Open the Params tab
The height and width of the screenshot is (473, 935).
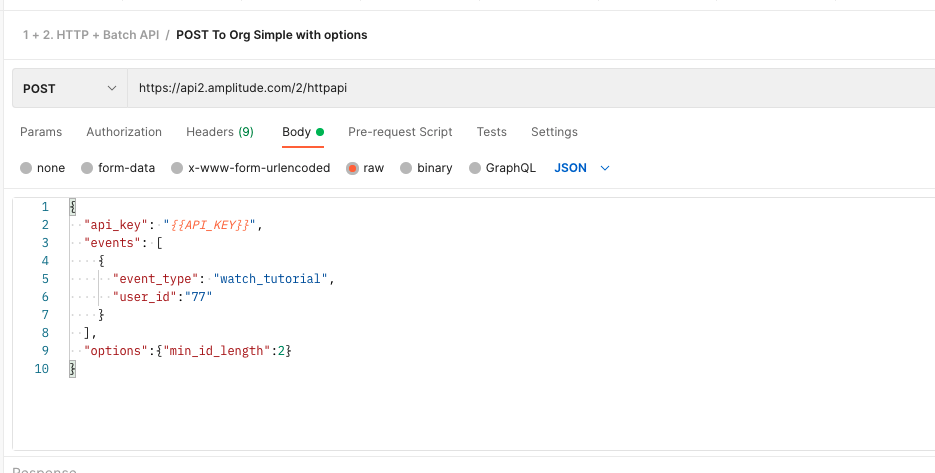point(41,132)
